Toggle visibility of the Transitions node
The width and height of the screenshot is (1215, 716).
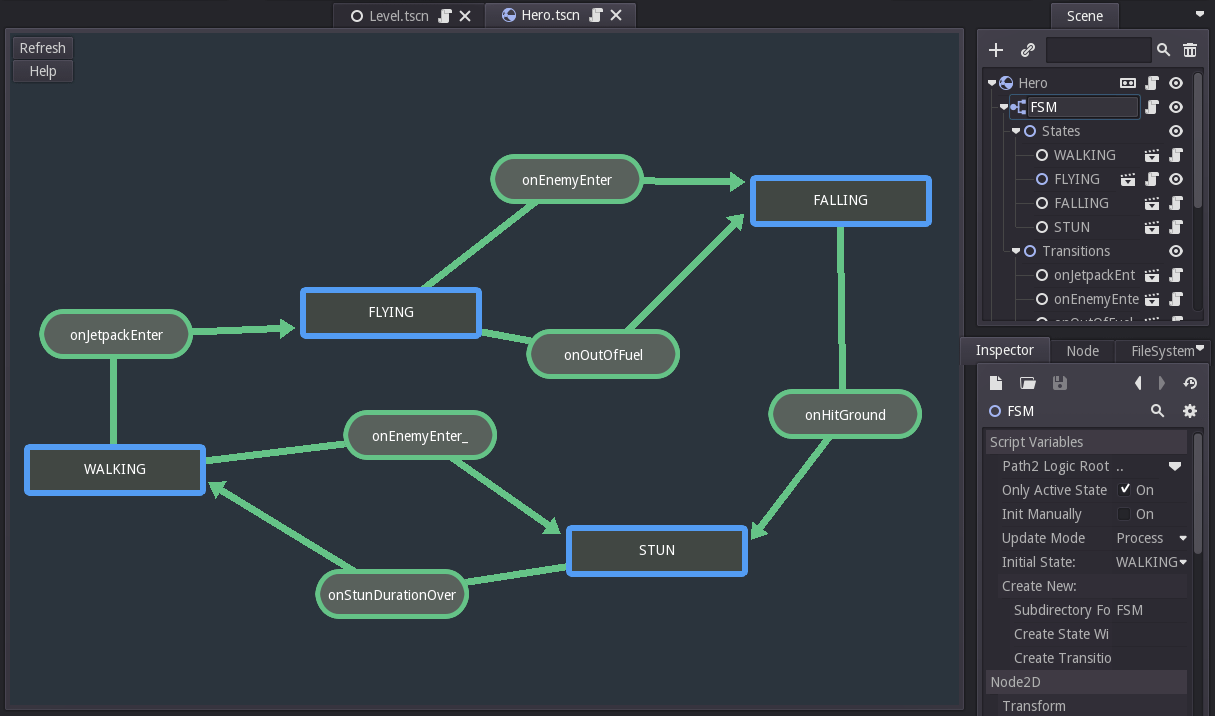(1176, 251)
